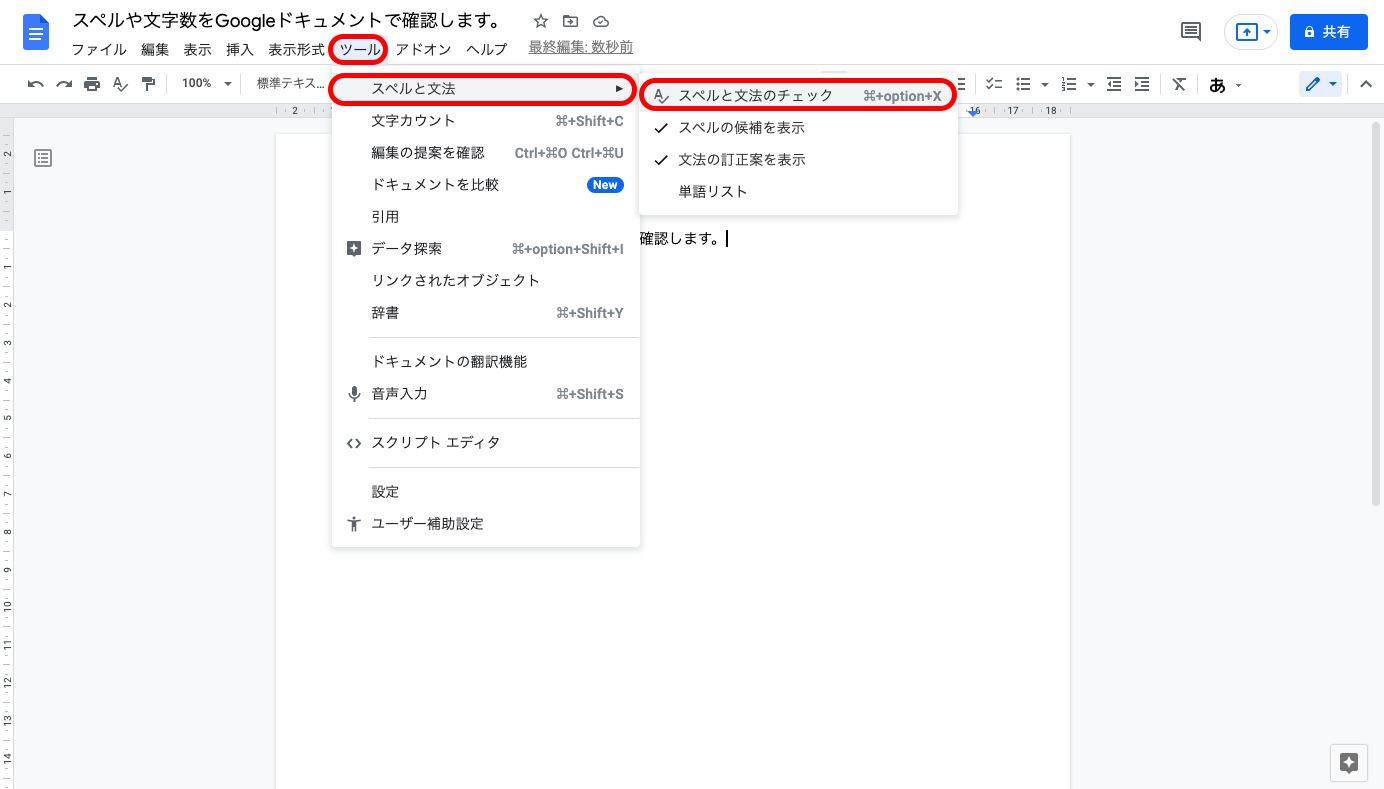This screenshot has width=1384, height=789.
Task: Click the blue 共有 share button
Action: coord(1328,32)
